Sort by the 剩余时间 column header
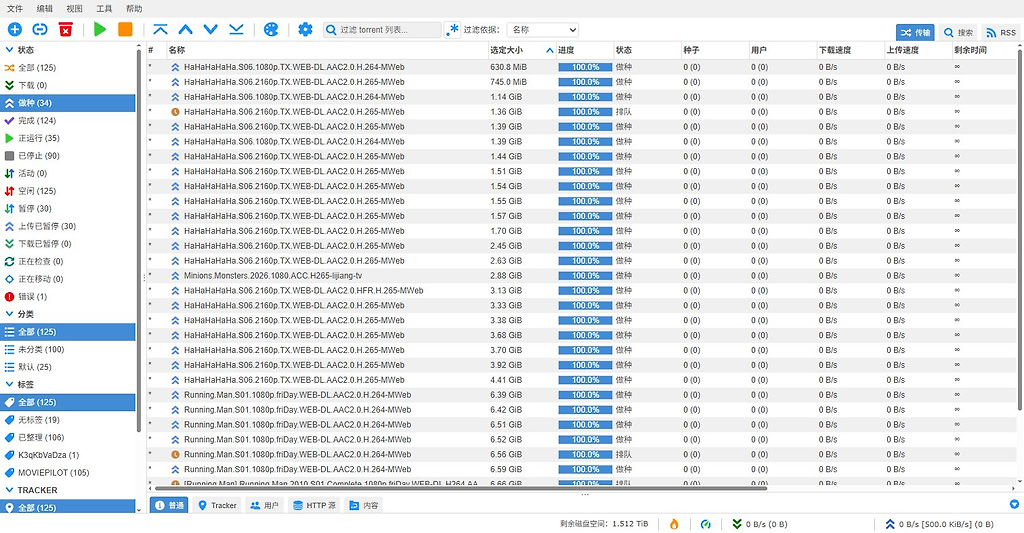 tap(983, 50)
